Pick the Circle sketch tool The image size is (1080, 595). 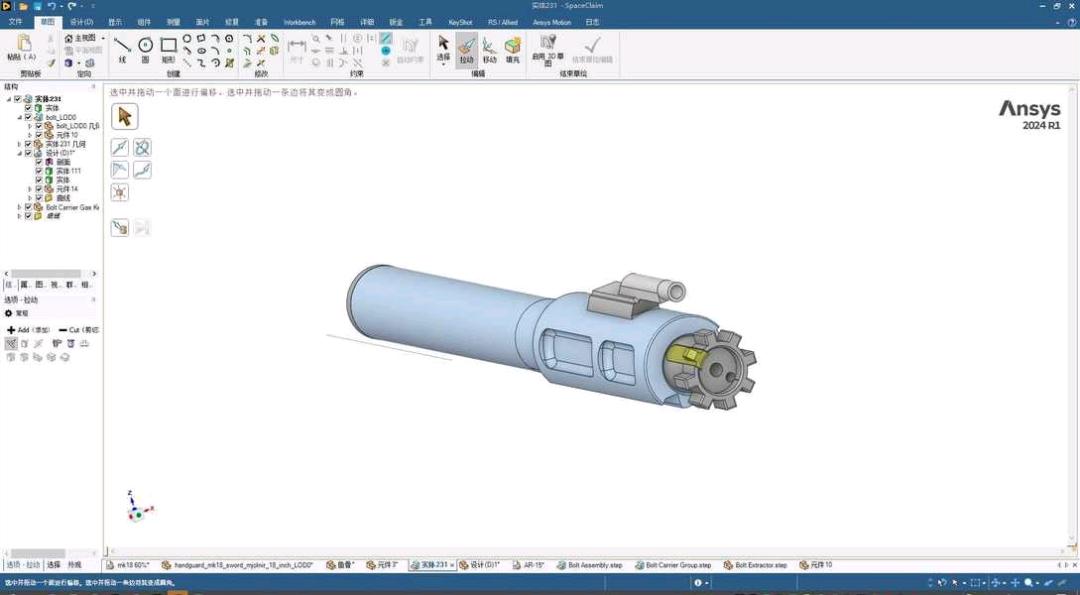tap(145, 48)
